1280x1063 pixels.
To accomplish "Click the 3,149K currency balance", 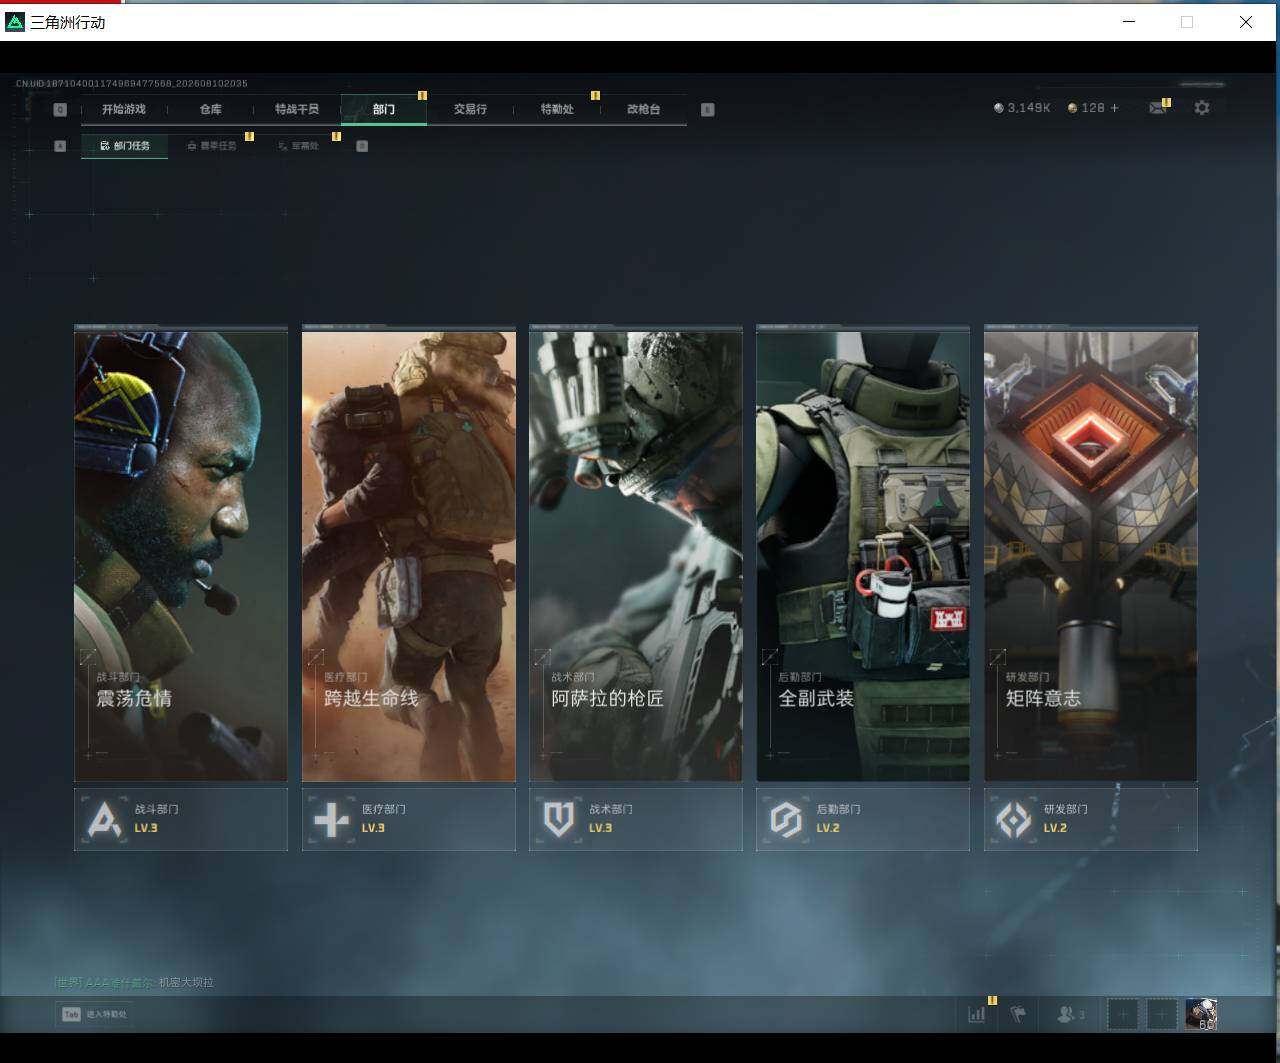I will 1029,108.
